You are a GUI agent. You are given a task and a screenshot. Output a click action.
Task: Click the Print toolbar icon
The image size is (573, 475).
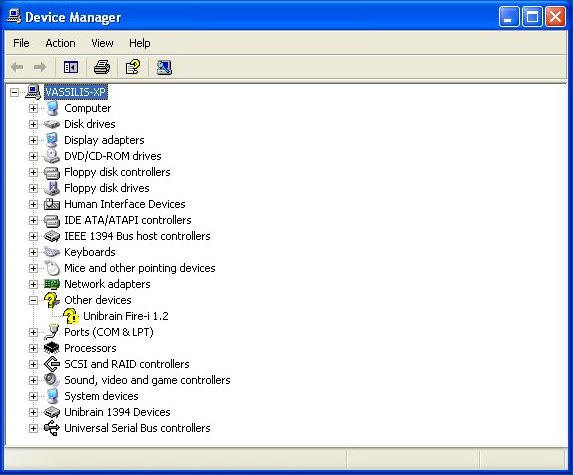coord(102,67)
